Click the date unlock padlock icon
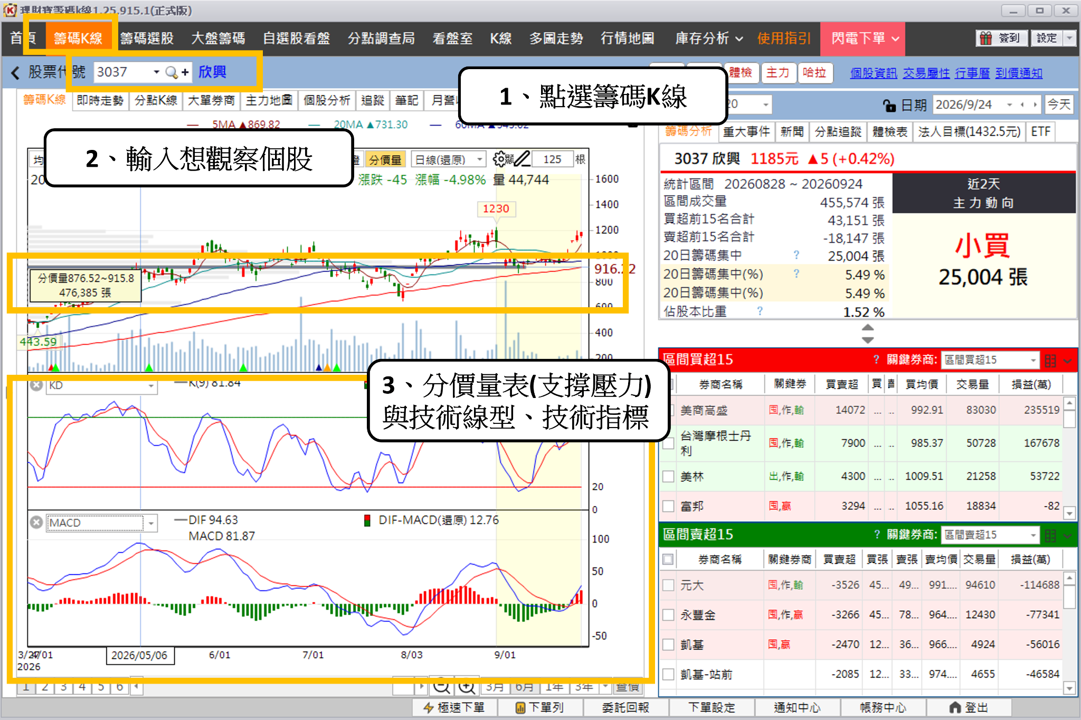 click(x=889, y=105)
